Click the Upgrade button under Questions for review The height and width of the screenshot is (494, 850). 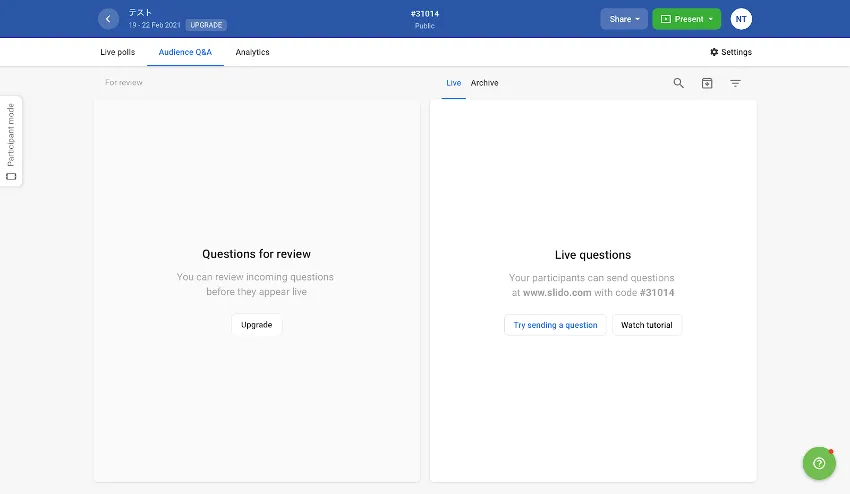tap(256, 325)
